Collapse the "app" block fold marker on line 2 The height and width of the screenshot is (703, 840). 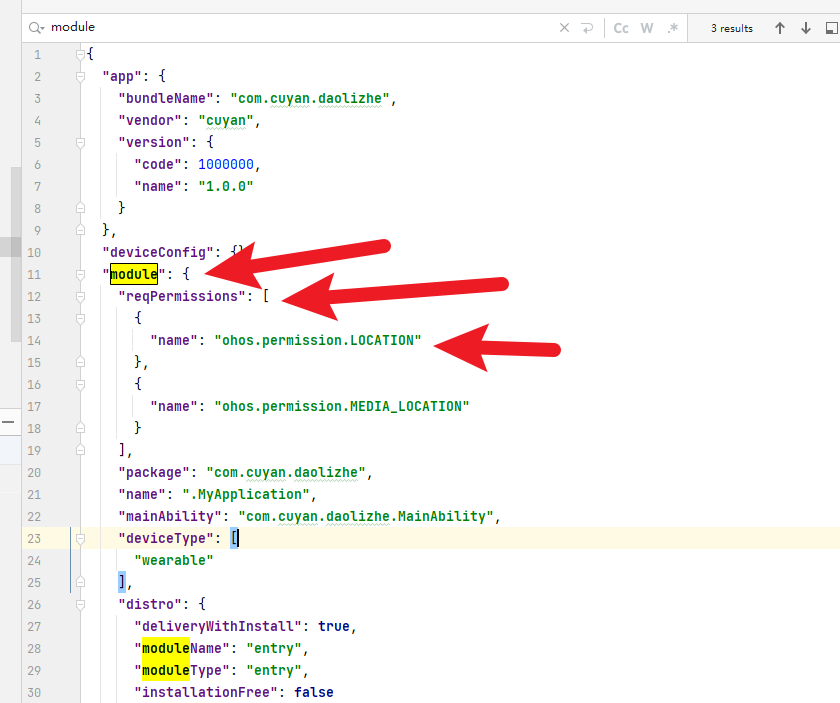[80, 77]
